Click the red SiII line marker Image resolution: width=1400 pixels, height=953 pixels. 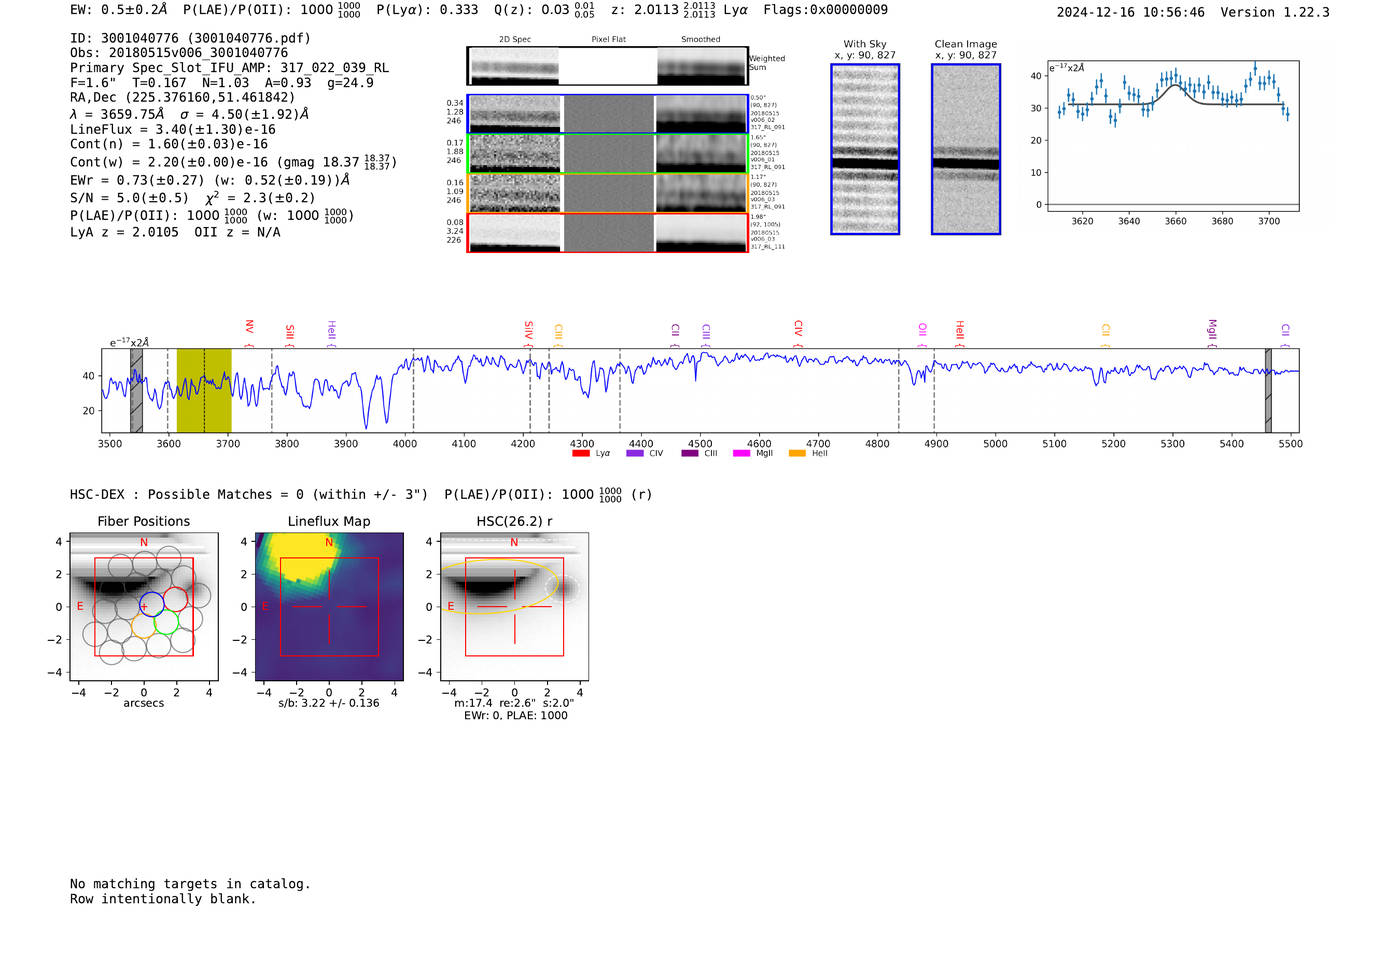[290, 332]
